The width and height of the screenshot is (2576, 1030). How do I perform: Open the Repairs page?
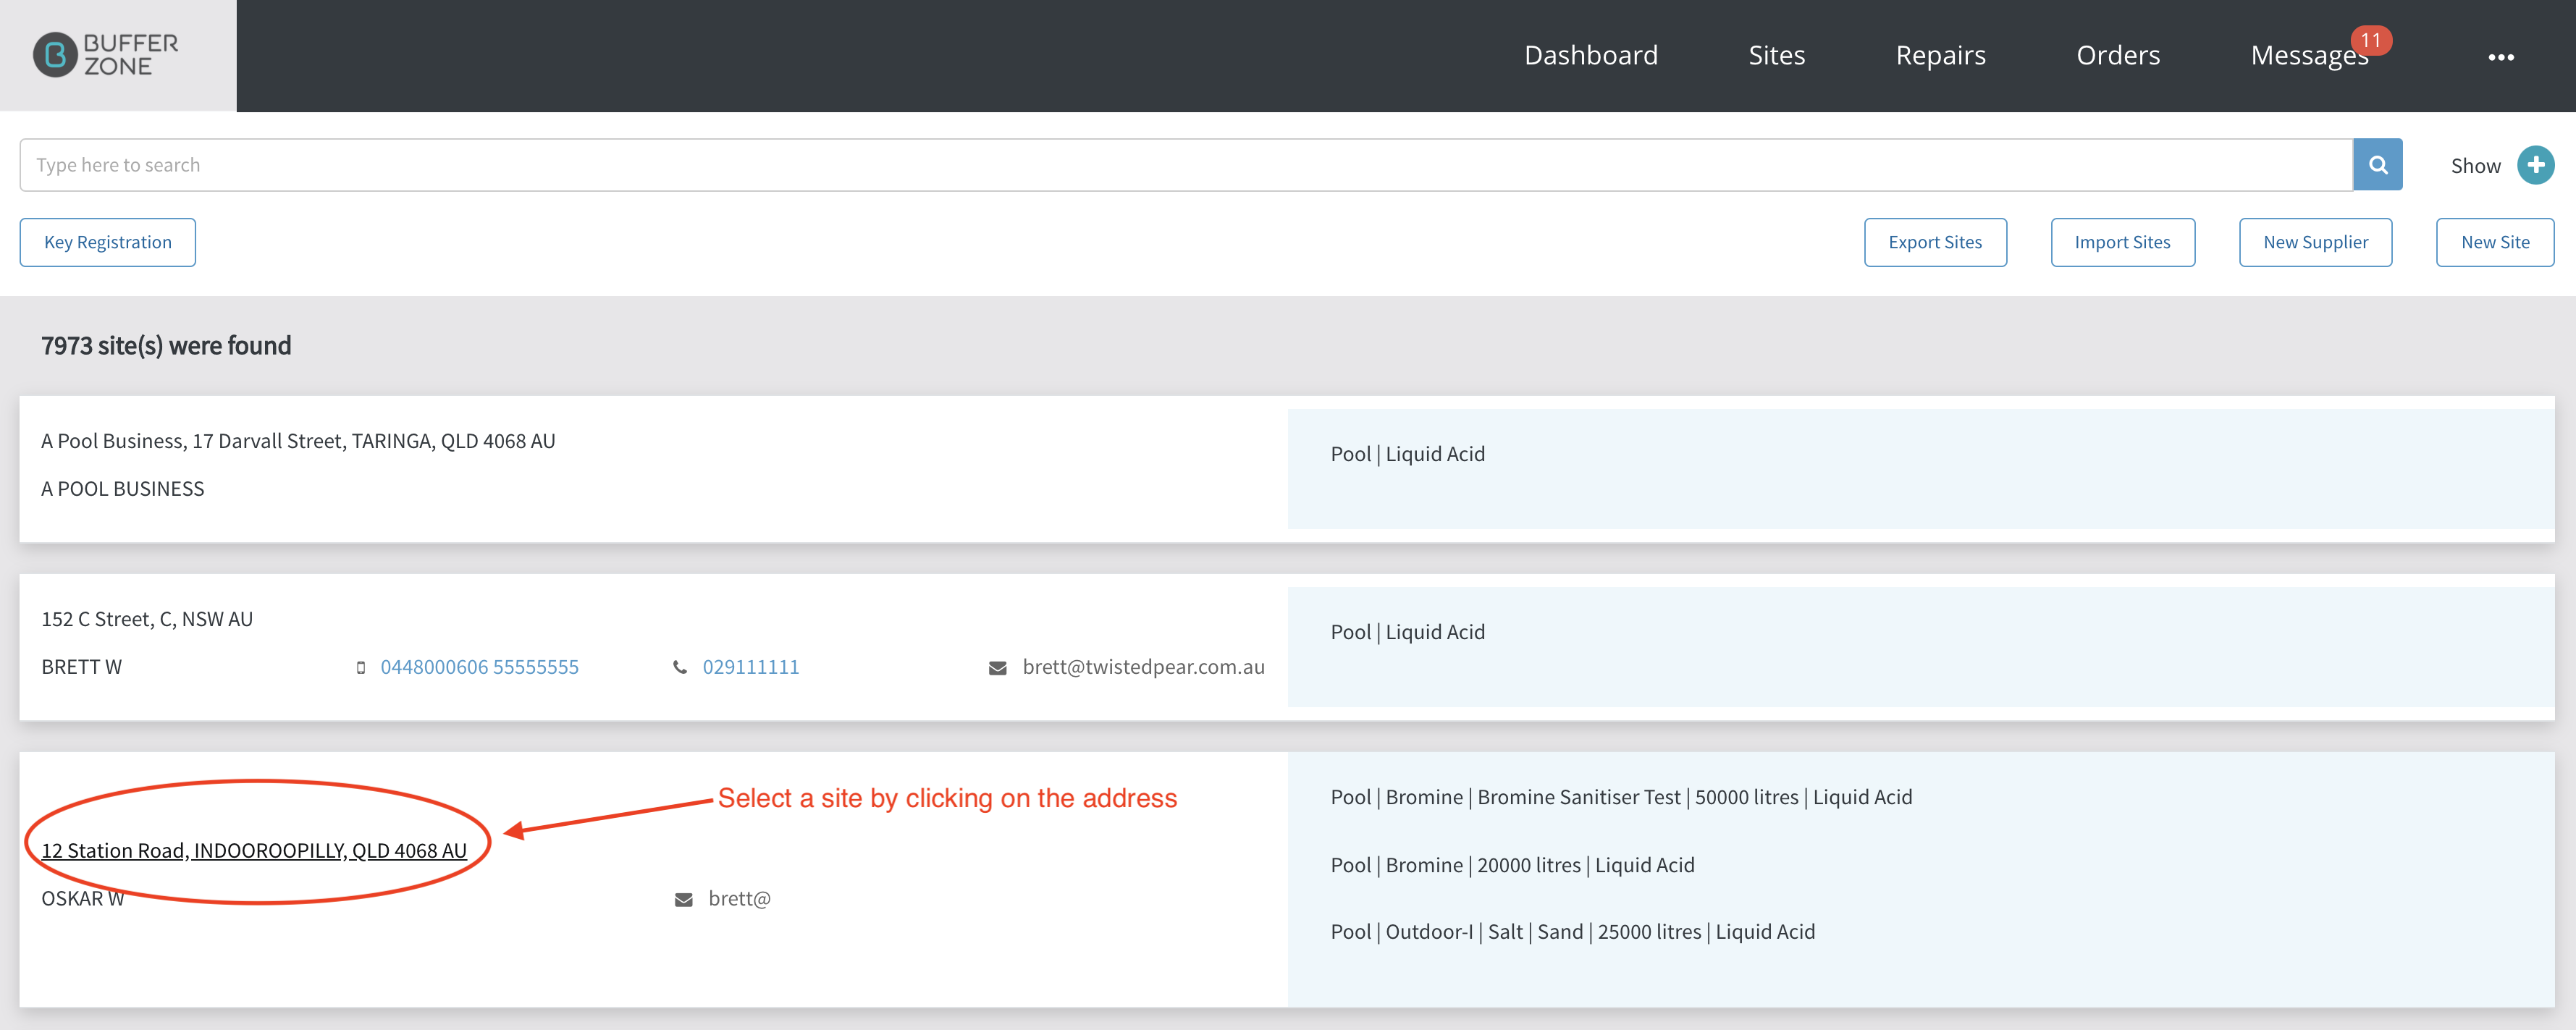point(1940,55)
